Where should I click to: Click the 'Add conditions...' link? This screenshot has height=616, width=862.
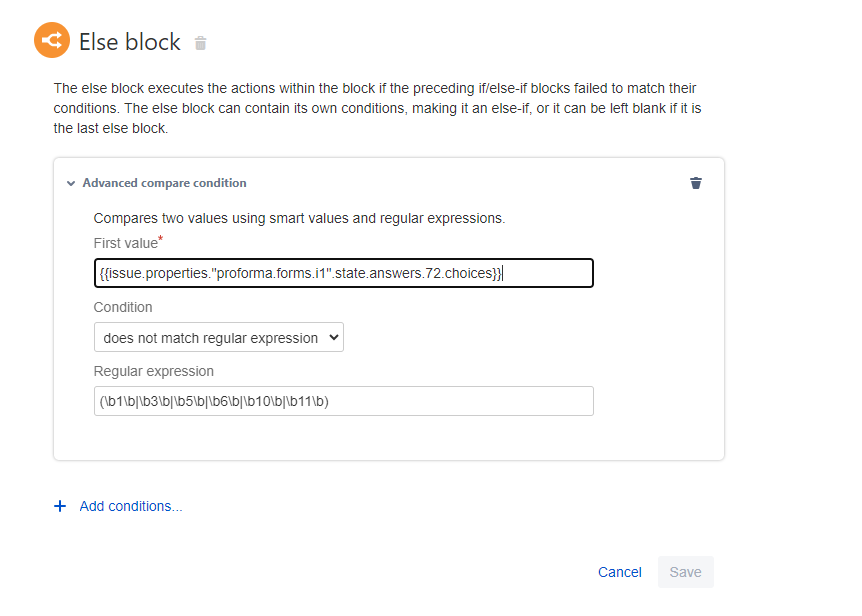131,506
